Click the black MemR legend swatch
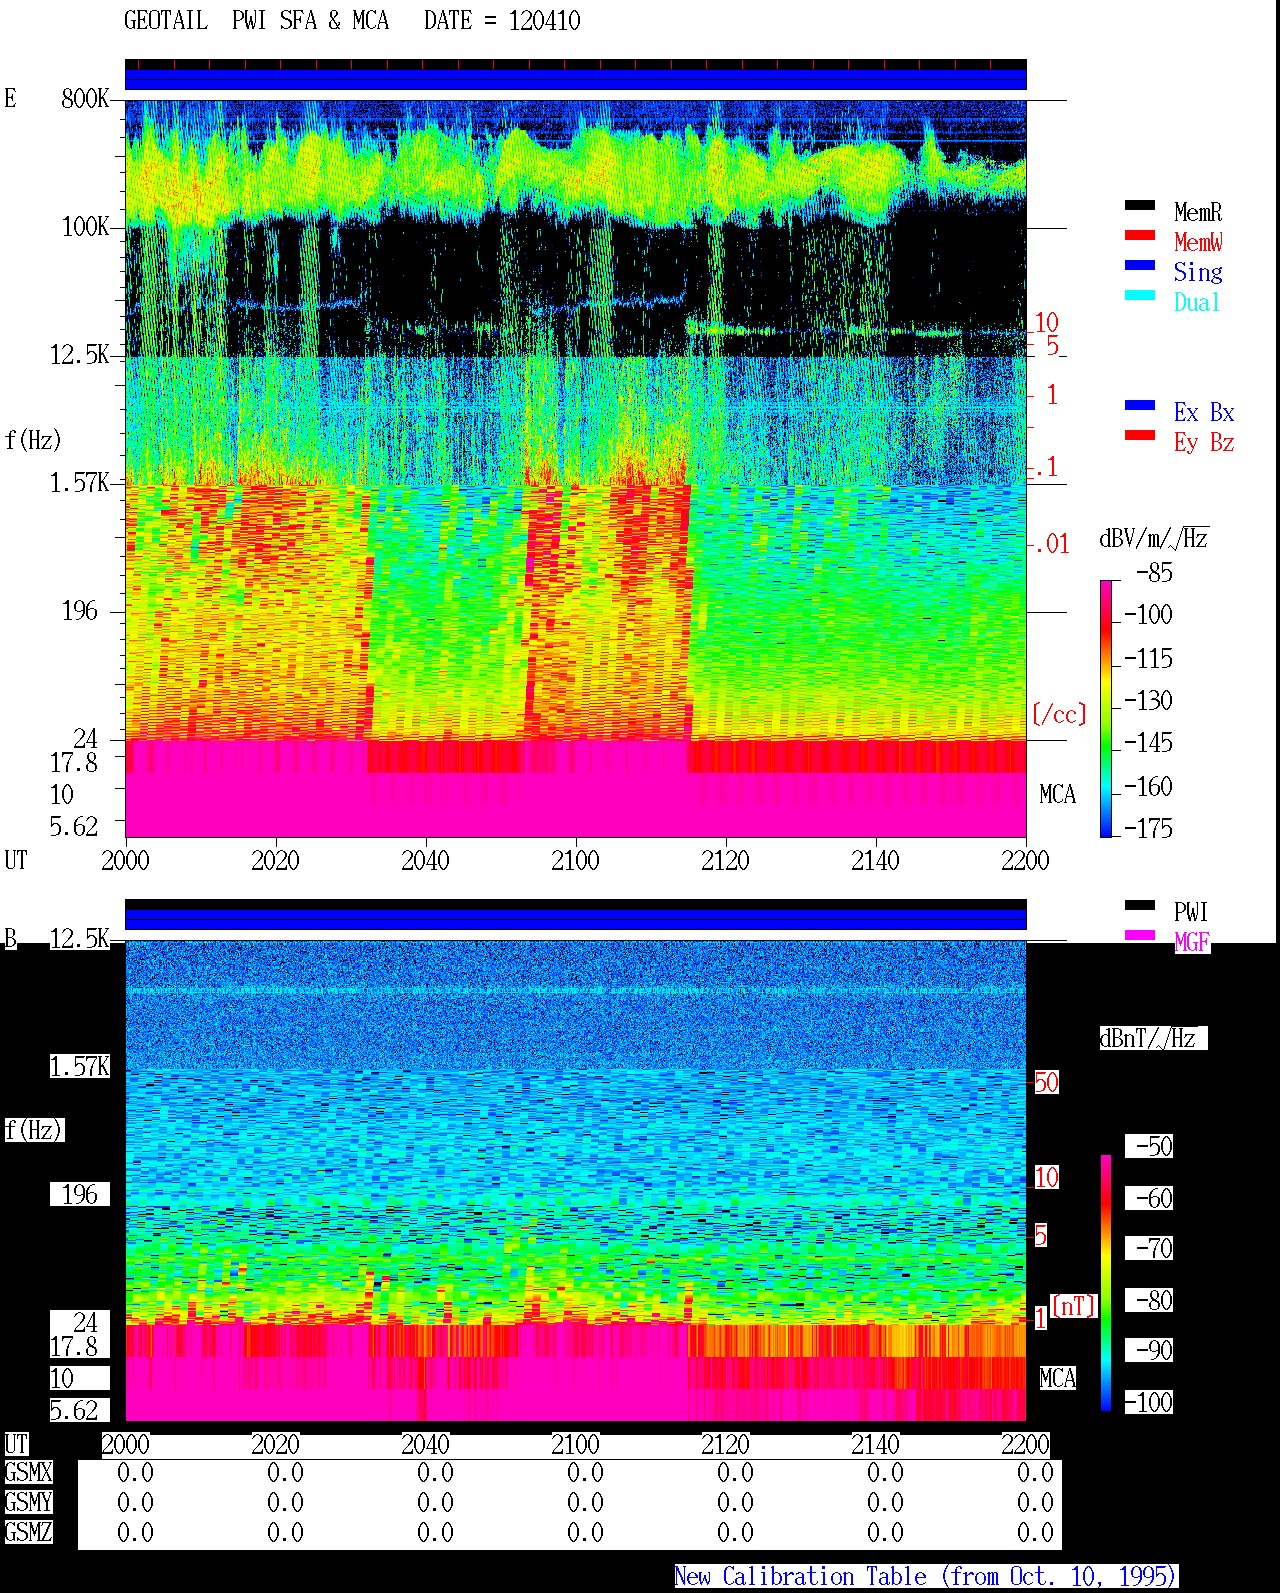 click(1139, 206)
